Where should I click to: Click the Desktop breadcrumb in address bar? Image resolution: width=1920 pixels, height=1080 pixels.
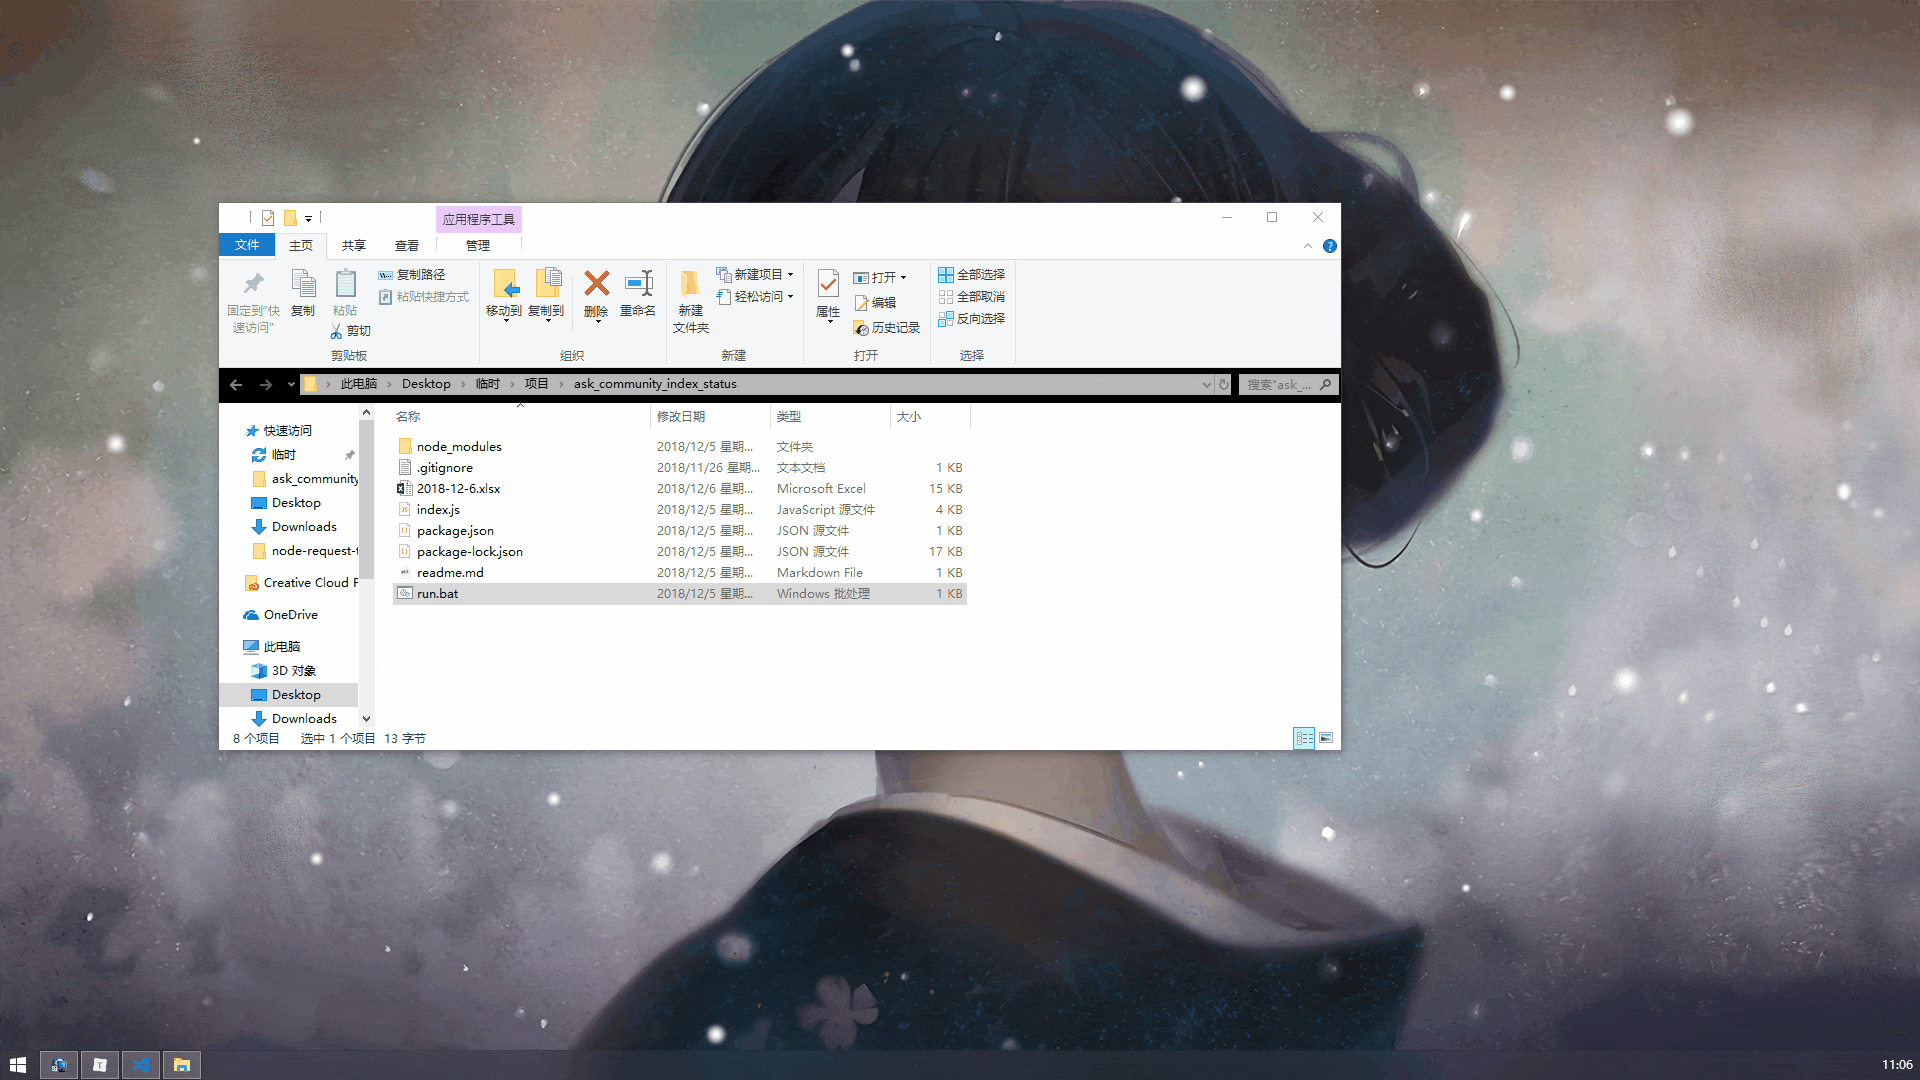point(426,384)
